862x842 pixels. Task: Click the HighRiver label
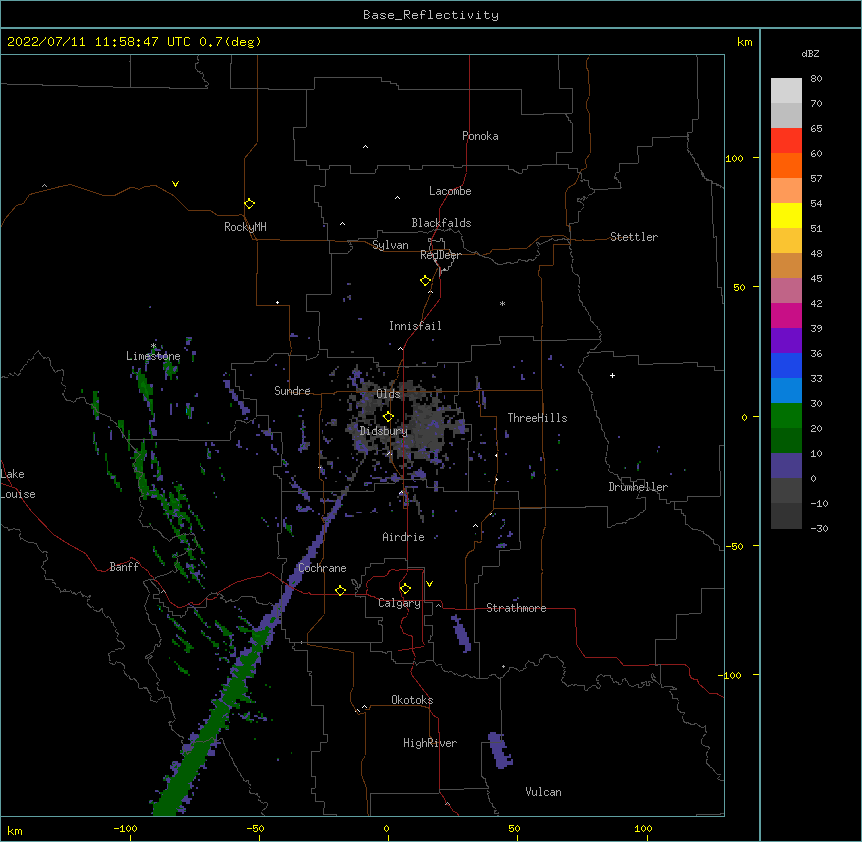430,743
